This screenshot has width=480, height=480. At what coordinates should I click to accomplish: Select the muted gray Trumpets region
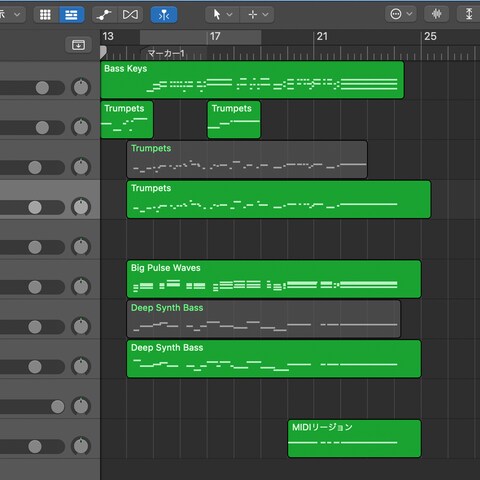(247, 160)
